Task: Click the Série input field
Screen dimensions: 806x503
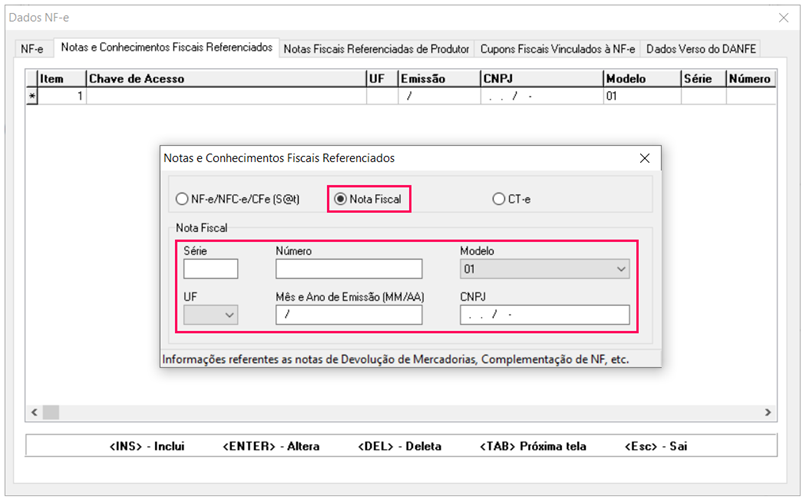Action: (211, 269)
